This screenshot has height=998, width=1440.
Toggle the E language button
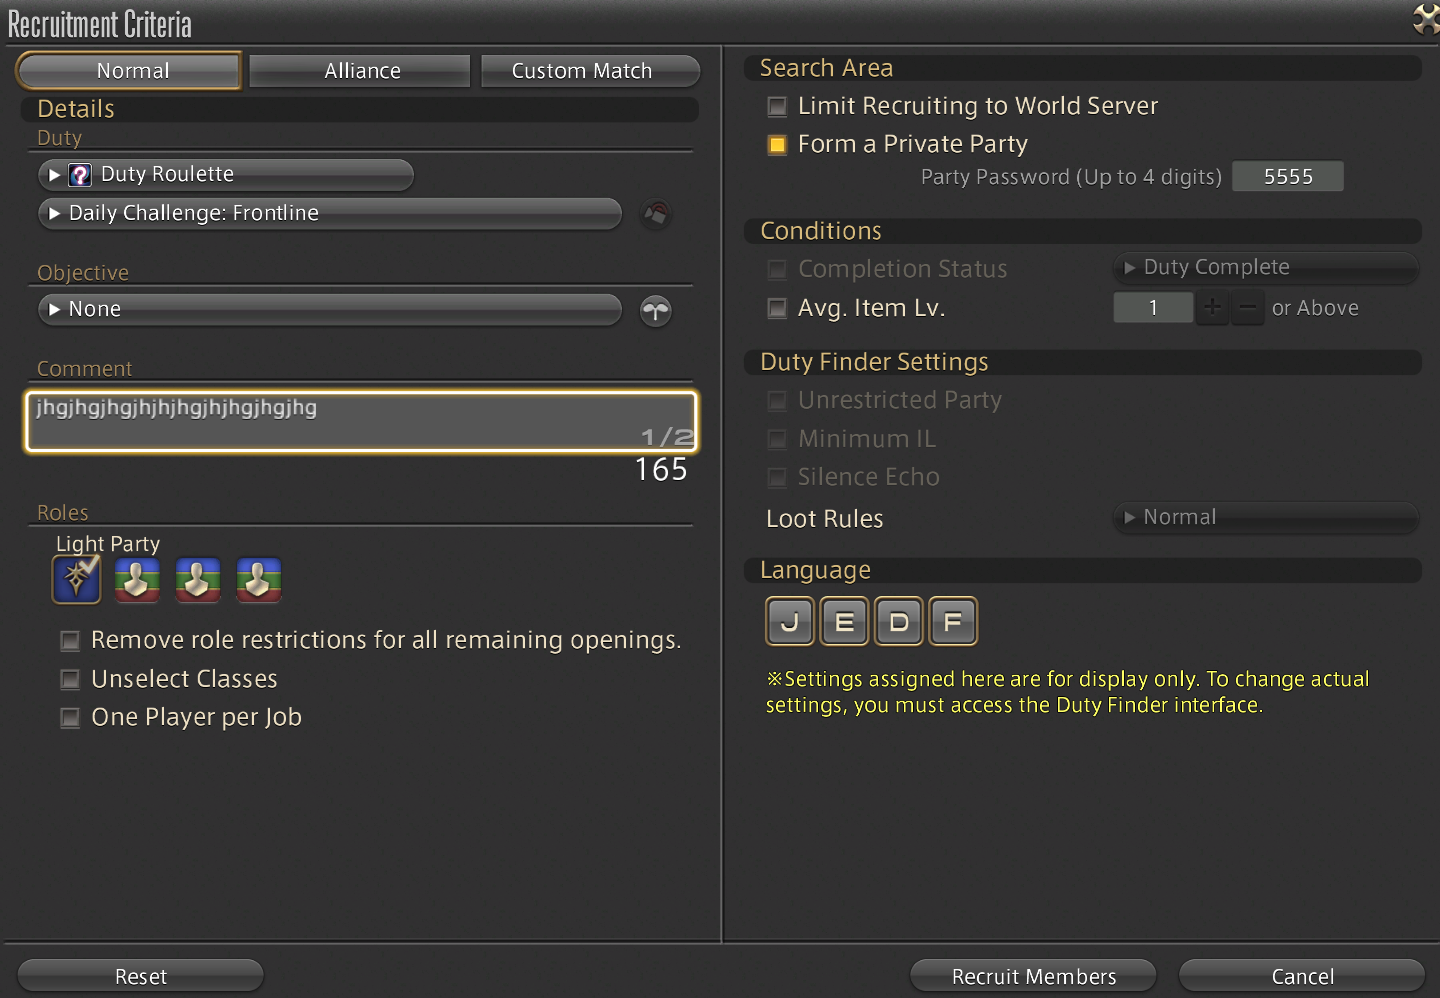[844, 622]
